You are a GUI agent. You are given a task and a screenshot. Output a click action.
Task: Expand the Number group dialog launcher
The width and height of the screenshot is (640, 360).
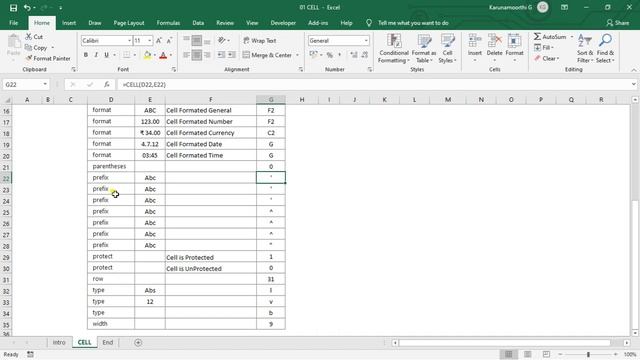(370, 70)
